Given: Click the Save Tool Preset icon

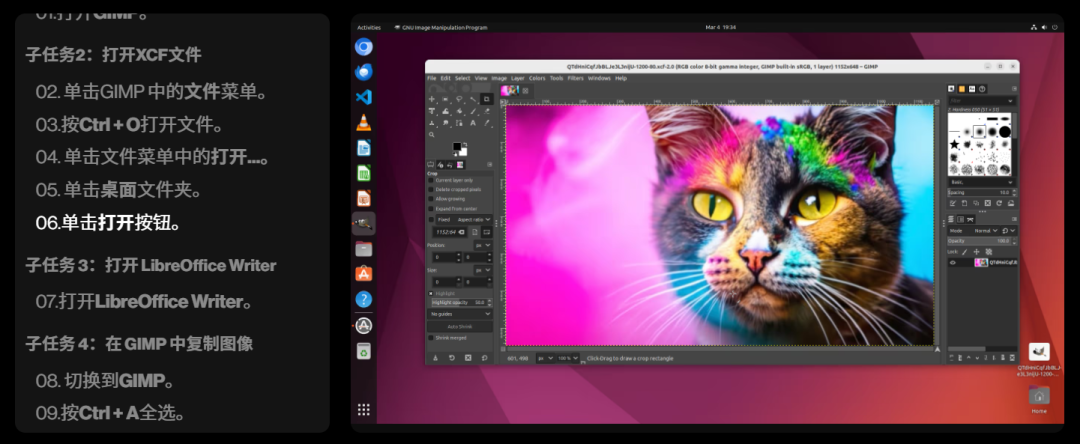Looking at the screenshot, I should click(435, 358).
